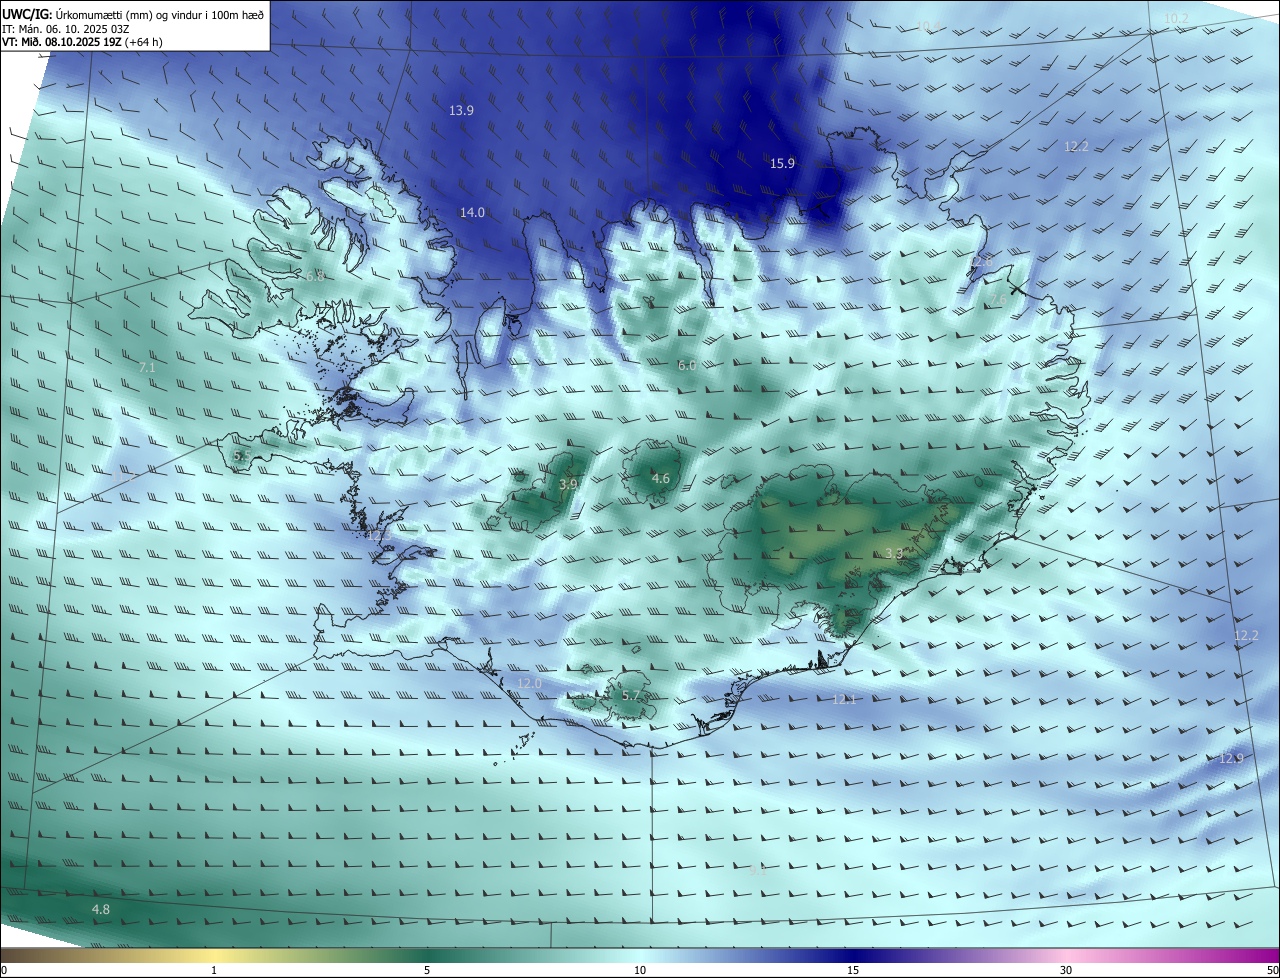Click the 7.6 value label

click(998, 300)
